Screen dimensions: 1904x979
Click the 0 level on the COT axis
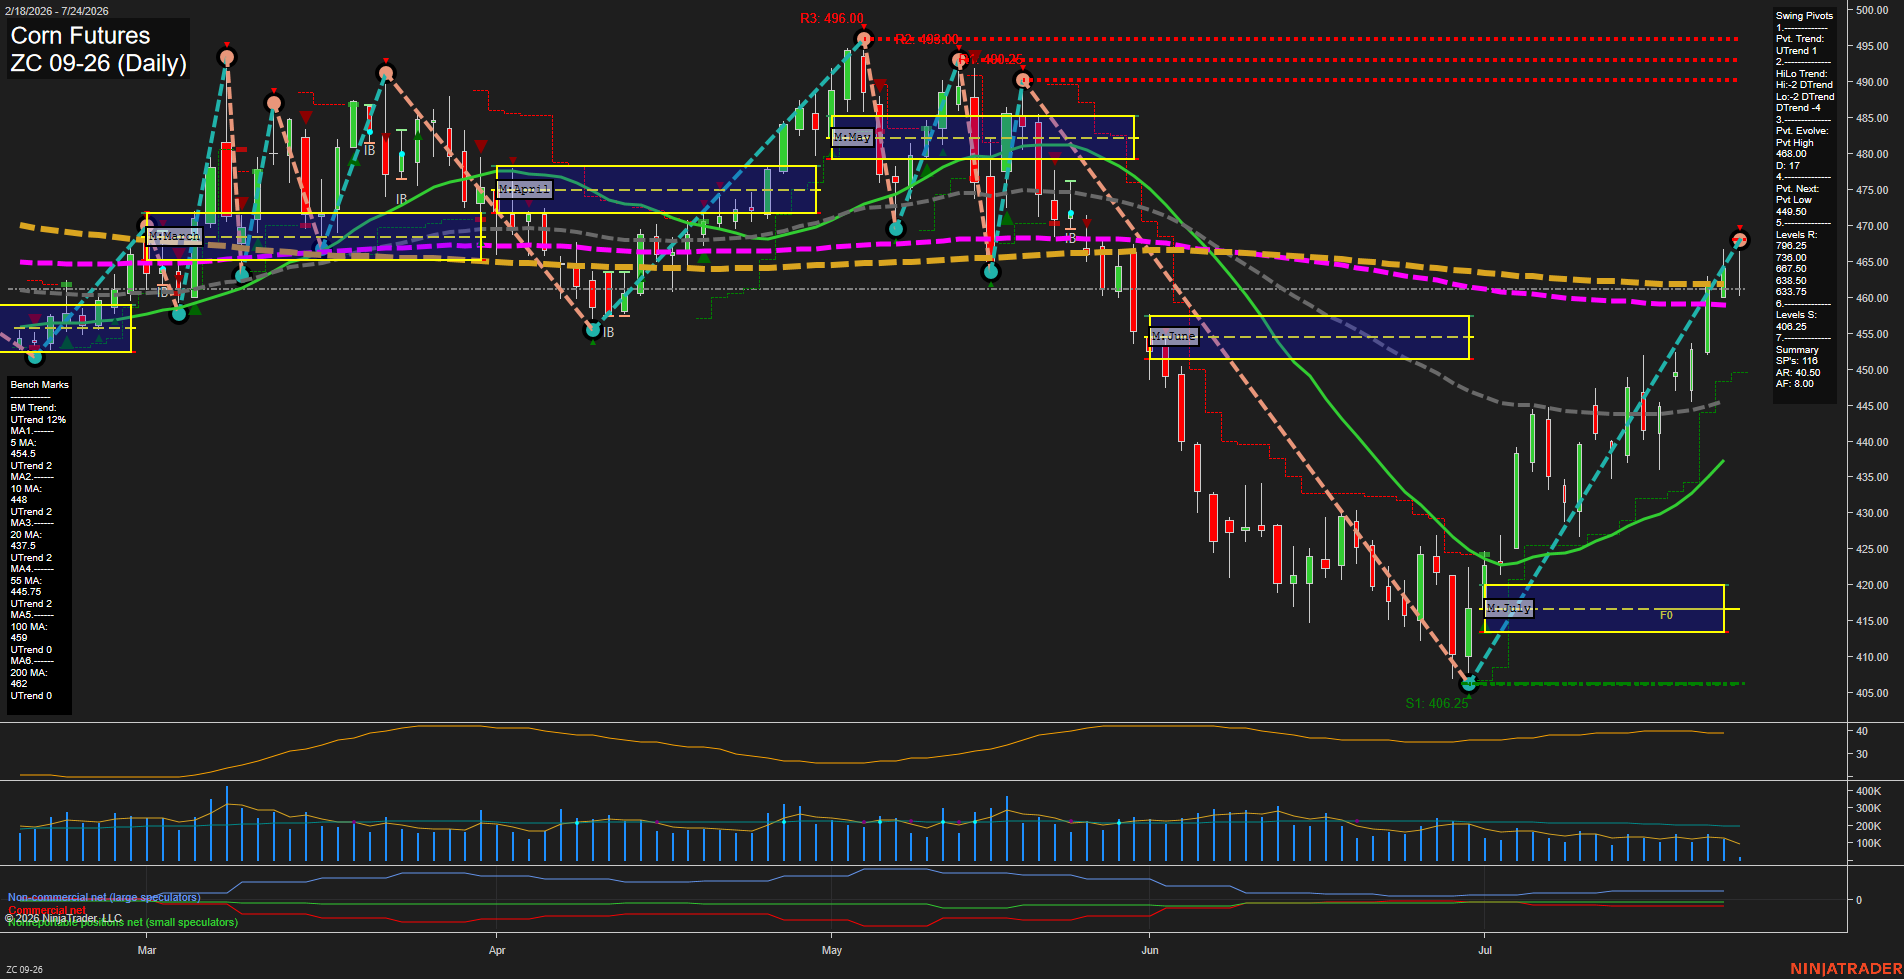[1859, 900]
